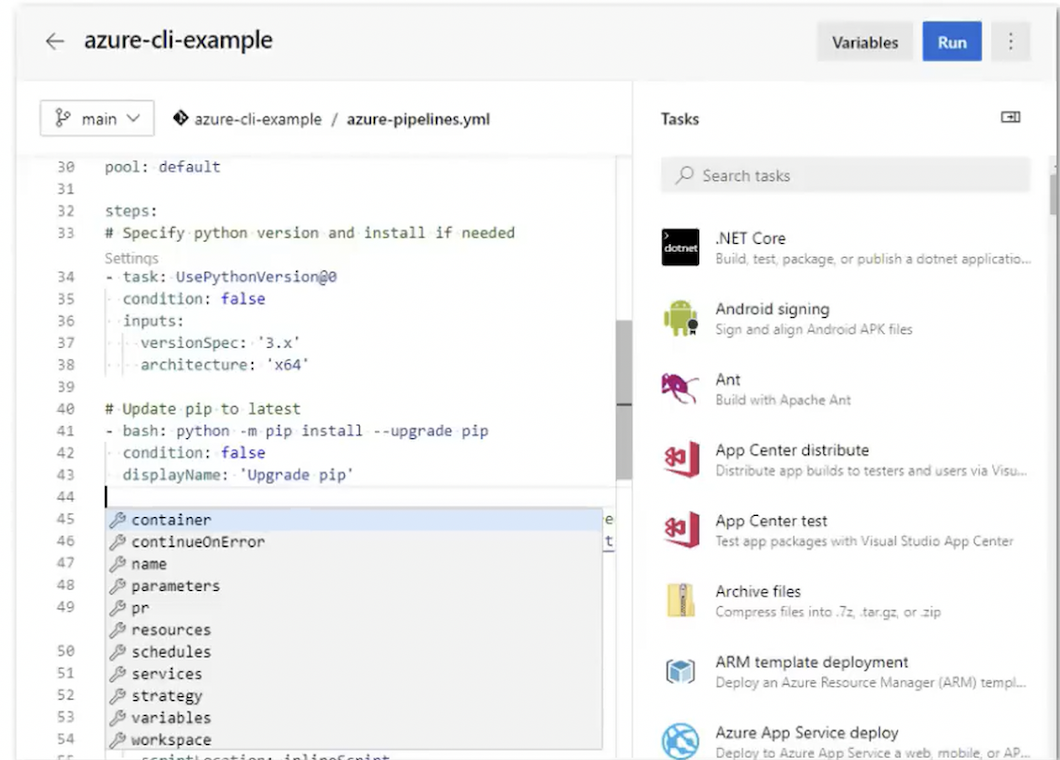Pick 'variables' in the suggestion list
1060x760 pixels.
click(171, 718)
